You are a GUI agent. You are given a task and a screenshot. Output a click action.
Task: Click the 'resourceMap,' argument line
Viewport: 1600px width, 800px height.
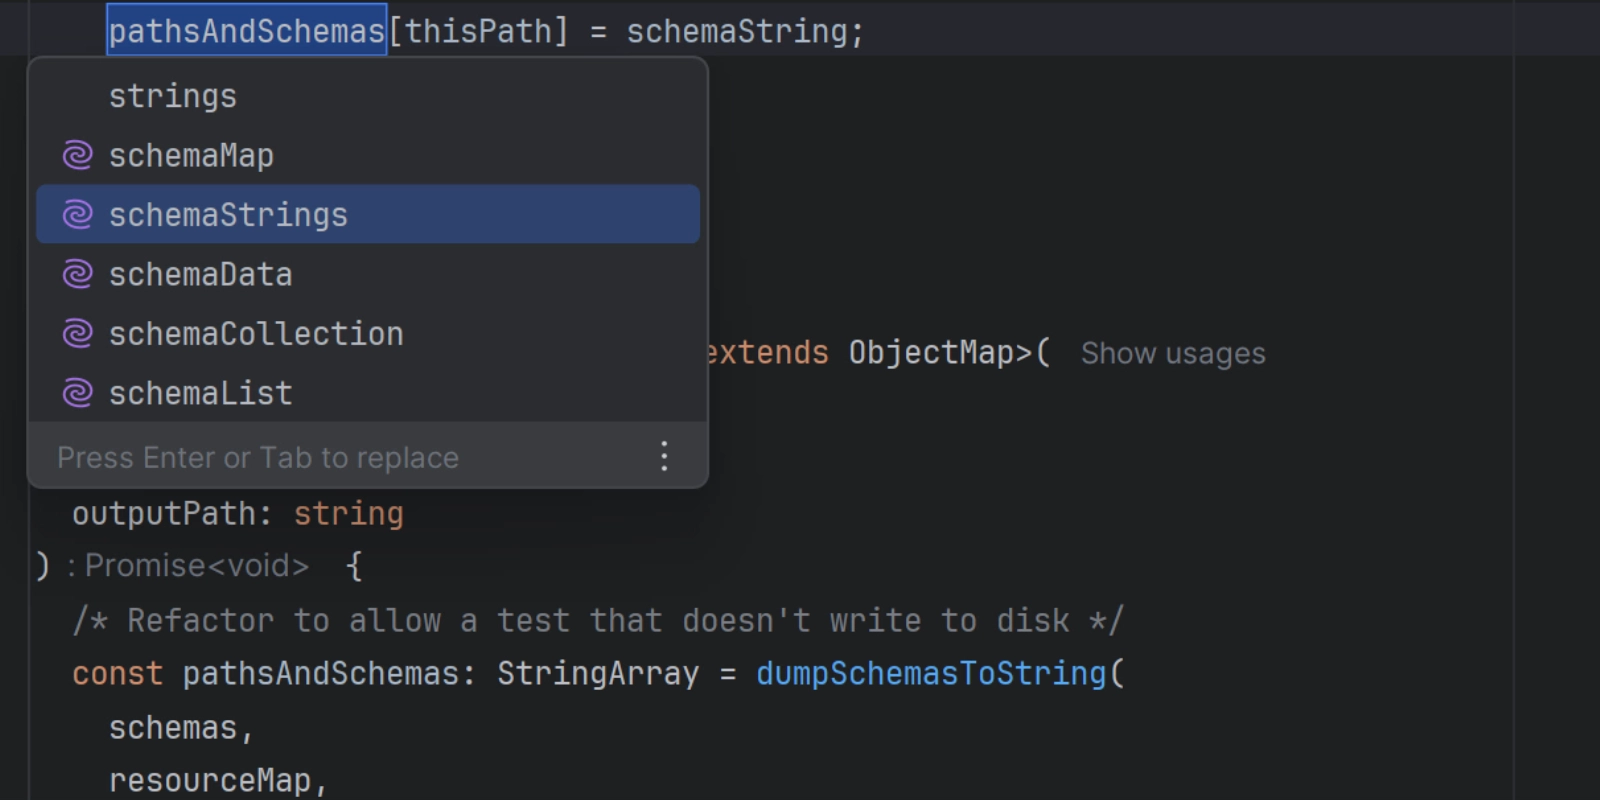[x=218, y=780]
